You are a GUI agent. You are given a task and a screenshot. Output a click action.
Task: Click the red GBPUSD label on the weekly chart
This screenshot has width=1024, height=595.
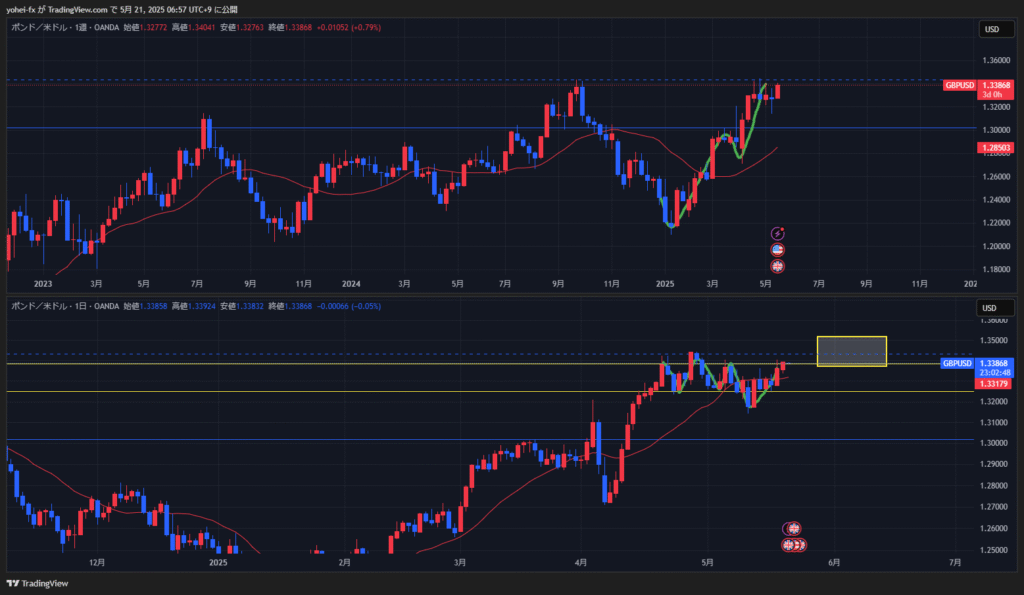coord(959,85)
